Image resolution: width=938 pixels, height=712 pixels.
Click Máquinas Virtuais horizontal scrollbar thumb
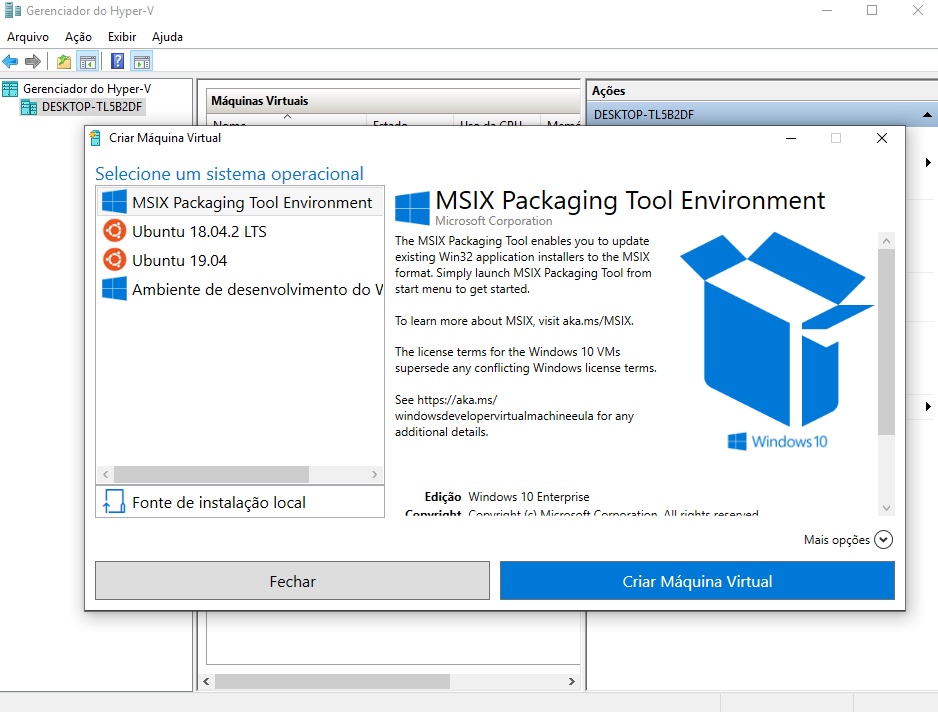[333, 681]
